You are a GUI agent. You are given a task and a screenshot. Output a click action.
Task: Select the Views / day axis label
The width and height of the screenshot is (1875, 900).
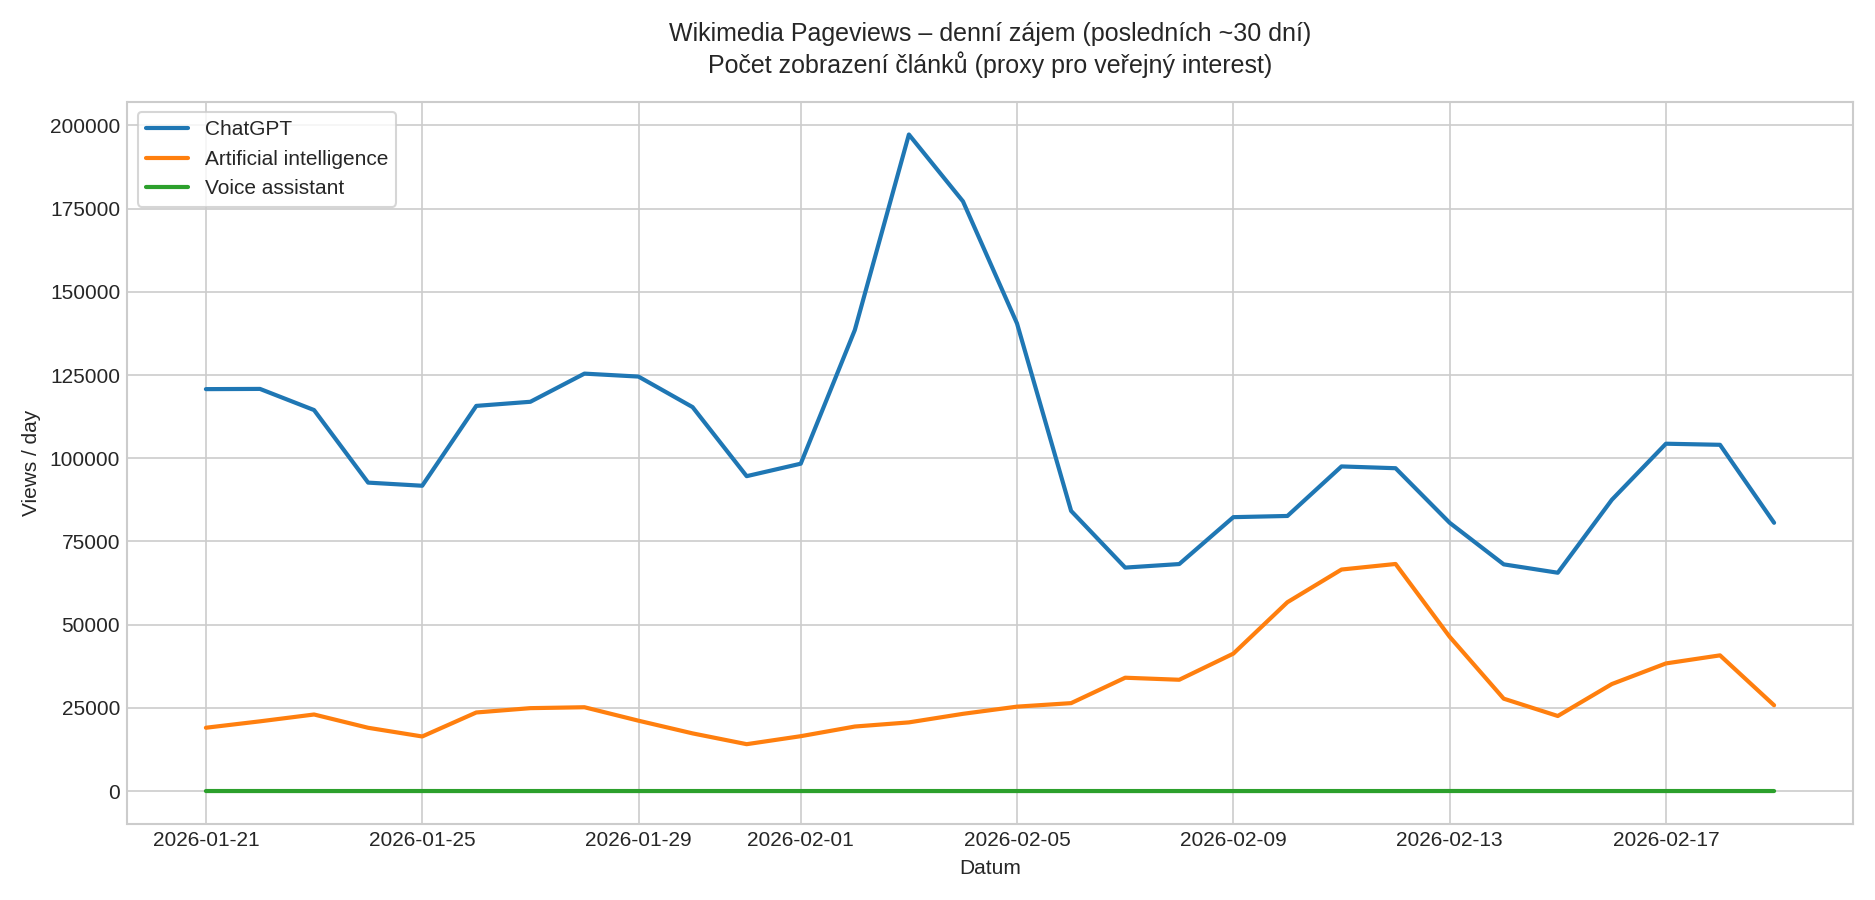(x=31, y=462)
